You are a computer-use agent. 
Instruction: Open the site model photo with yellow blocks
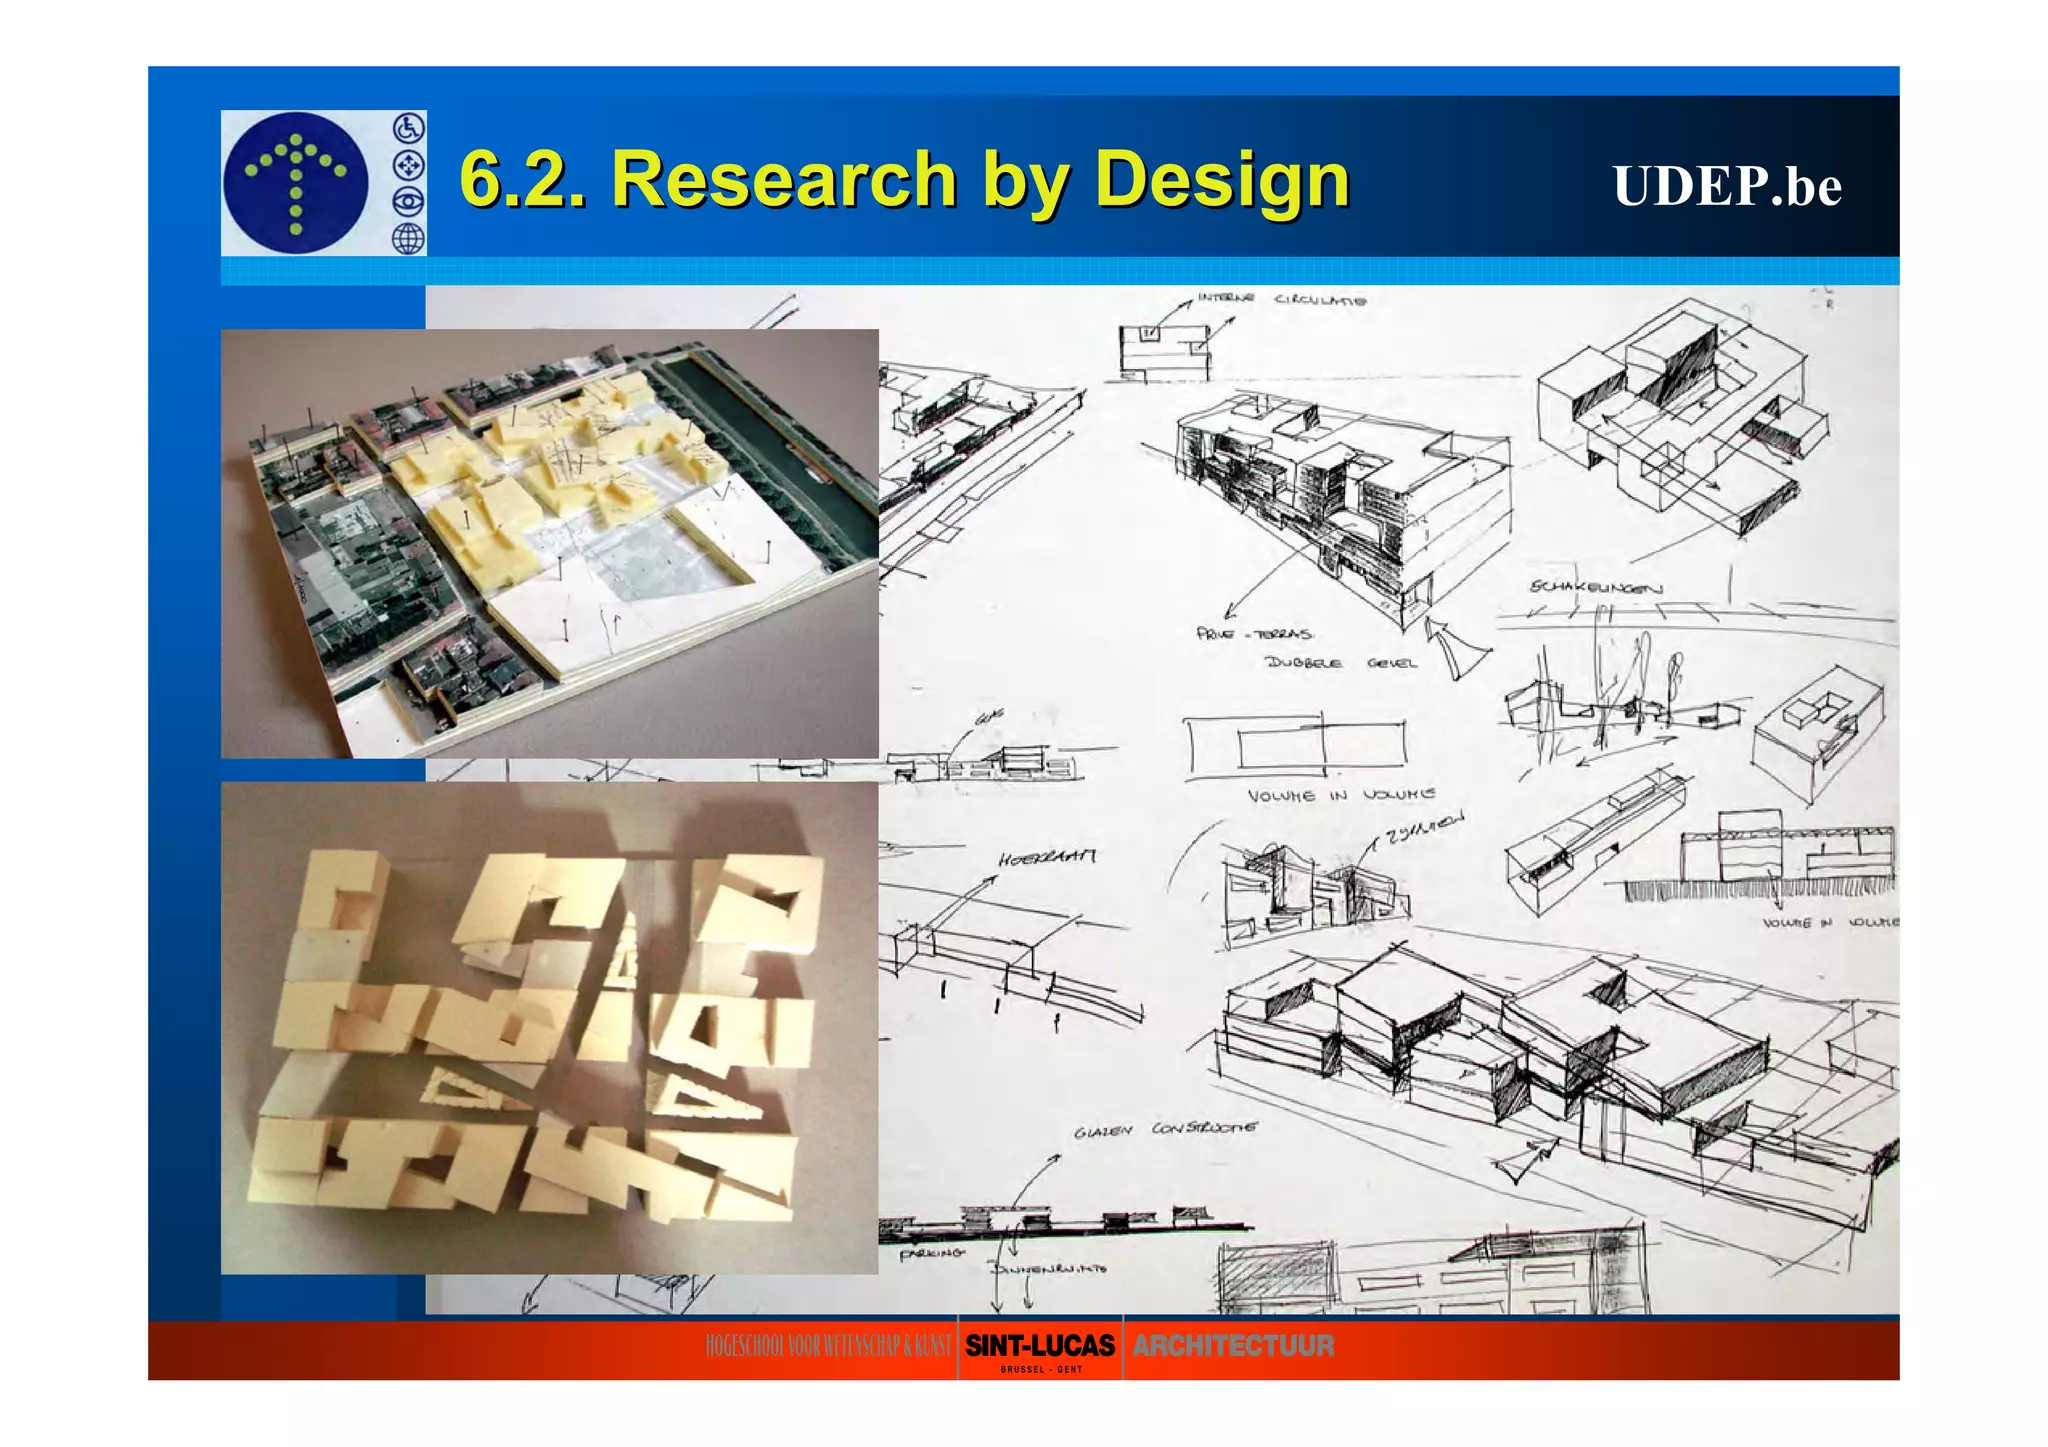click(x=550, y=543)
